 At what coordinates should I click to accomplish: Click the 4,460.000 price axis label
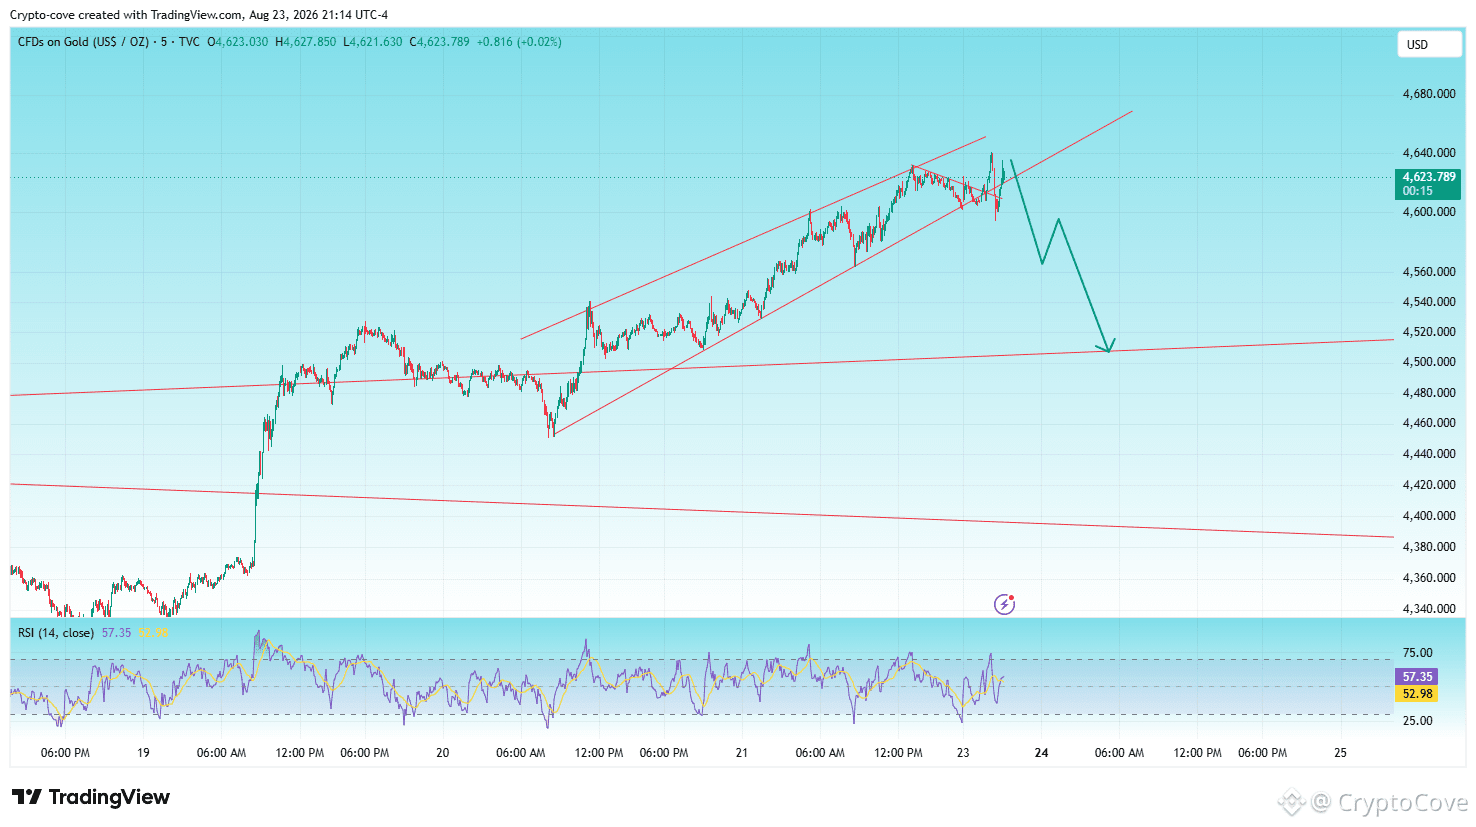point(1429,423)
